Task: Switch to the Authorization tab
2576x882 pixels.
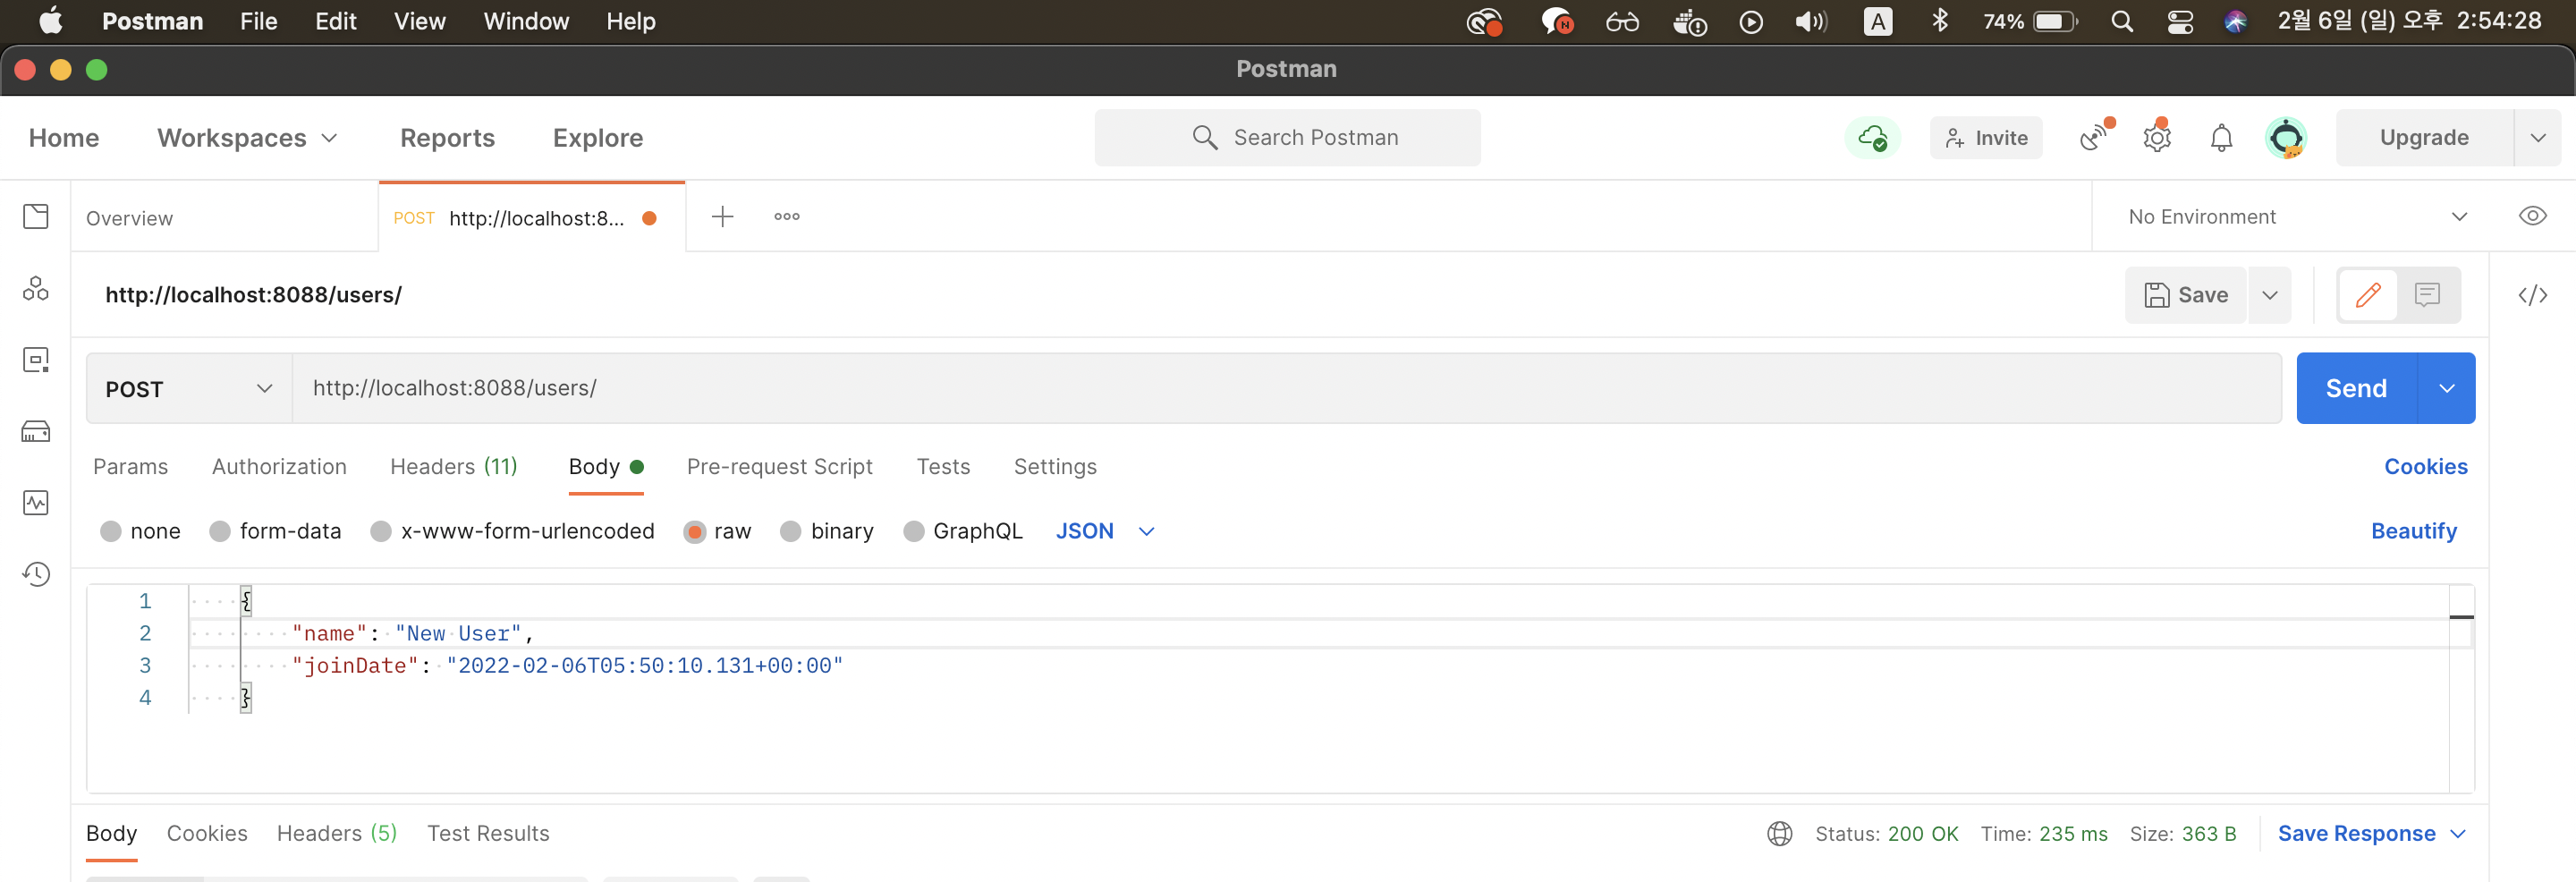Action: [279, 466]
